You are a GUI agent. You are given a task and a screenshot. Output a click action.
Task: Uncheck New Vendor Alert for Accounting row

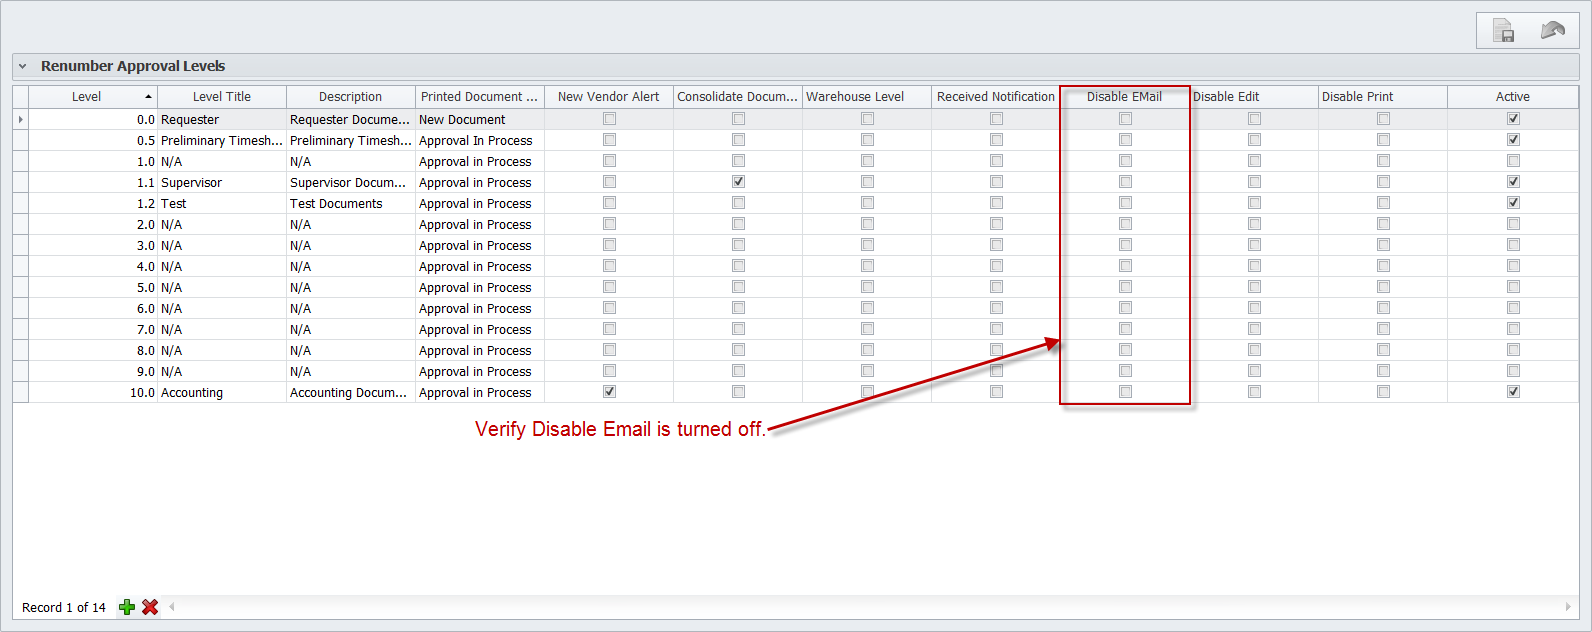coord(609,392)
